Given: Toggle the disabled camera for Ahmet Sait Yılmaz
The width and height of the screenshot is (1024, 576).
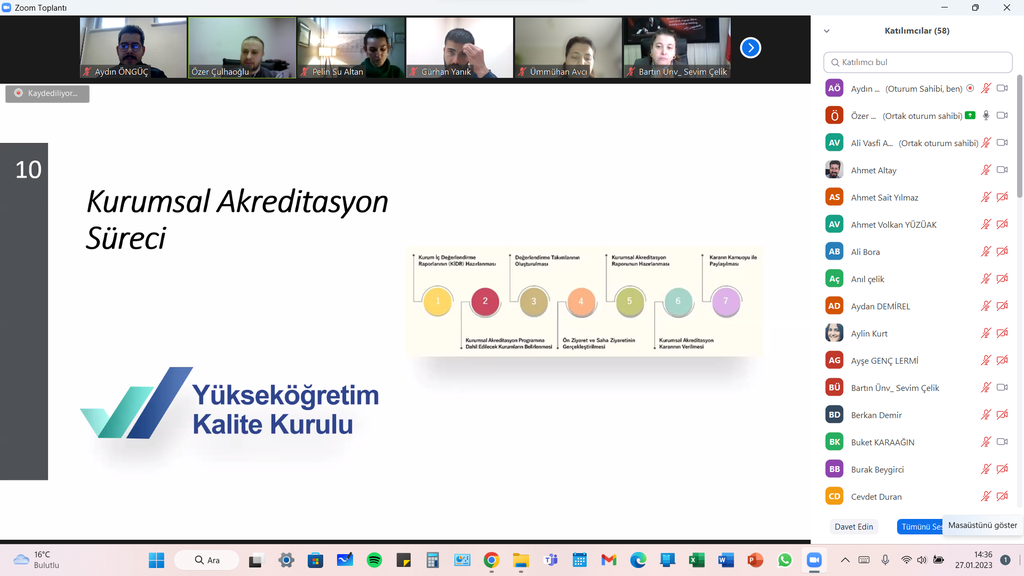Looking at the screenshot, I should (x=1002, y=197).
